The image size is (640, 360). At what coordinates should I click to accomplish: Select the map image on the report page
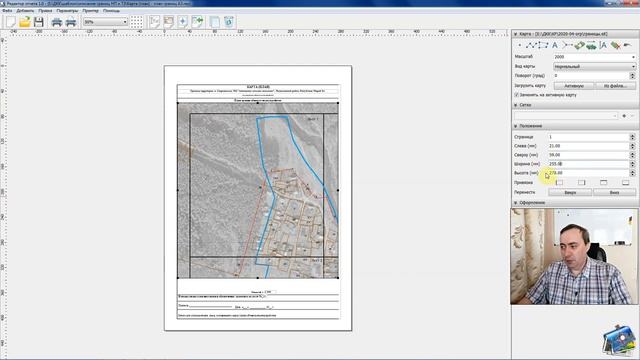[258, 190]
